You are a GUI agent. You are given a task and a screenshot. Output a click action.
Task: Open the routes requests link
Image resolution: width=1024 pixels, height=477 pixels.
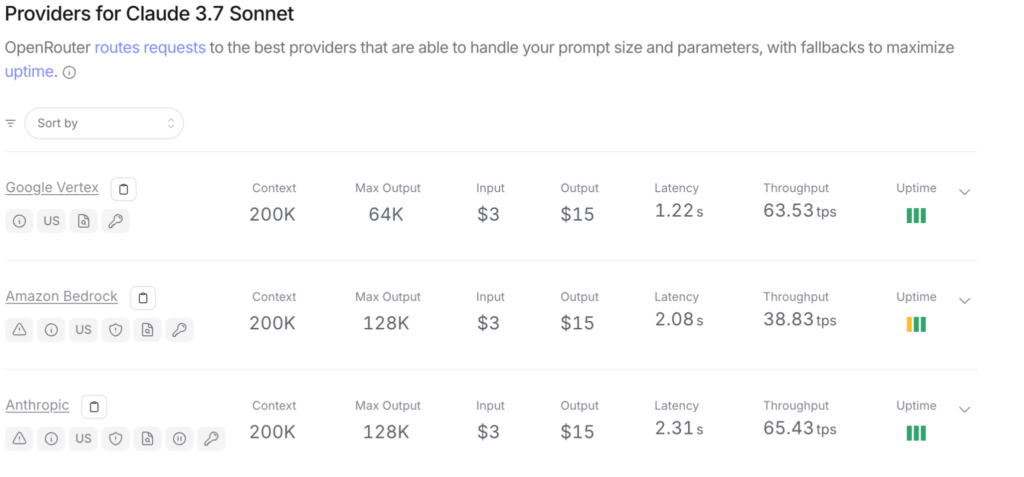click(150, 48)
